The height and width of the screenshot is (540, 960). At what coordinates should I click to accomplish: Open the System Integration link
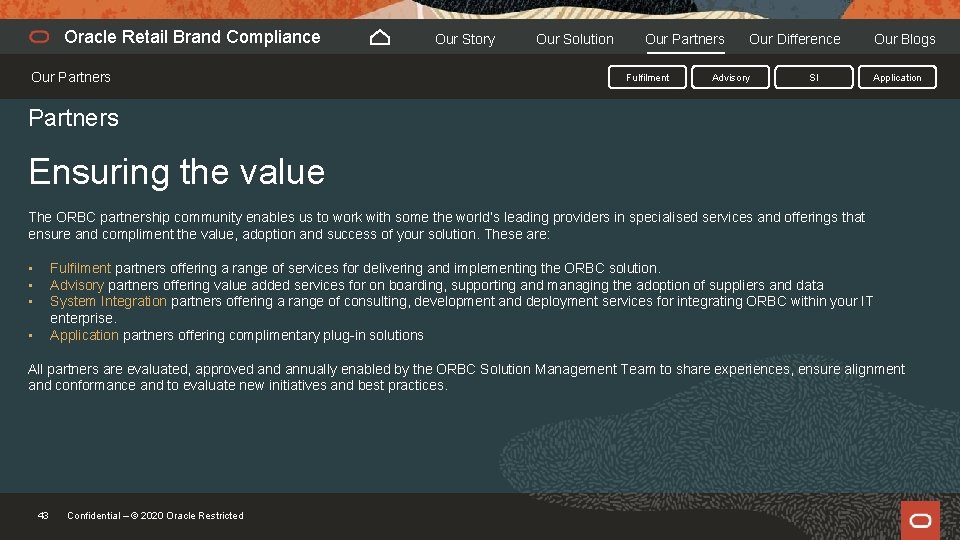(108, 301)
